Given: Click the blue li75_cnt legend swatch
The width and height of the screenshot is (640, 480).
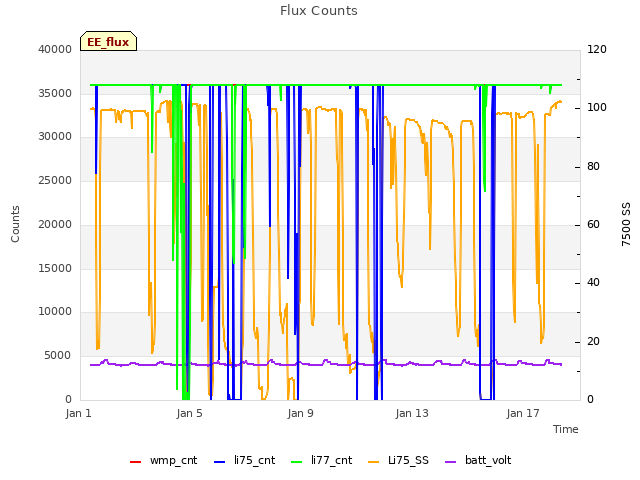Looking at the screenshot, I should click(220, 462).
